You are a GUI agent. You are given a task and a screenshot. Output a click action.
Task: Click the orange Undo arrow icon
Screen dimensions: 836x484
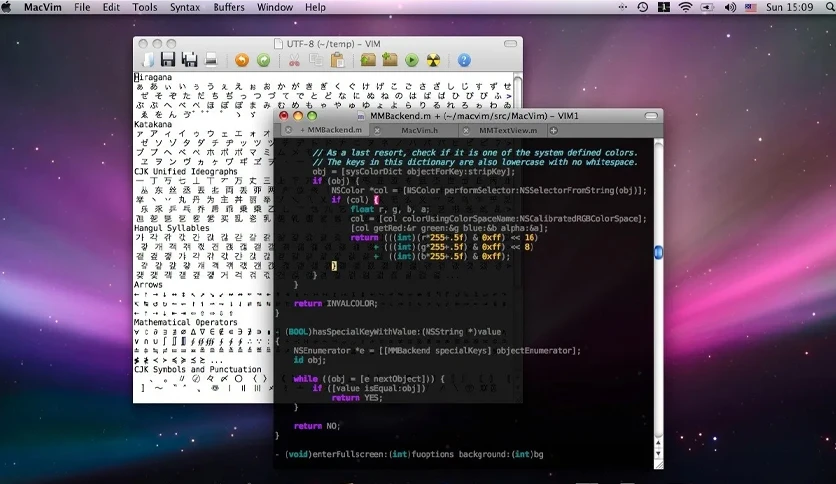point(242,60)
